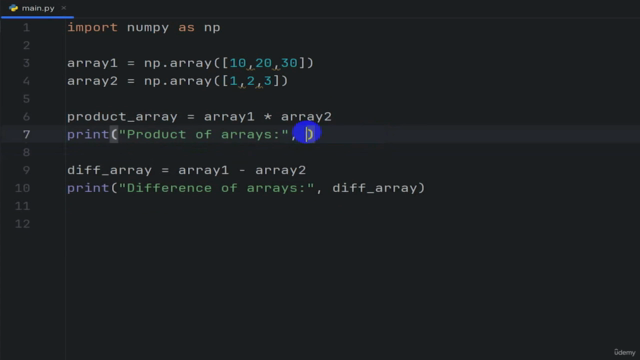Viewport: 640px width, 360px height.
Task: Click line number 9 in the gutter
Action: (27, 170)
